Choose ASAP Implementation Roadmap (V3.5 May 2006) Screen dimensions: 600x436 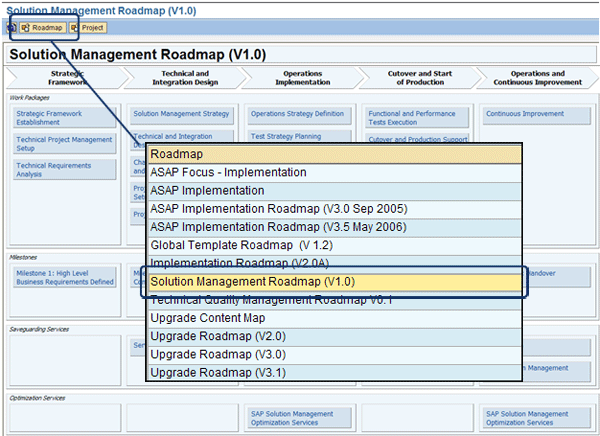(x=335, y=227)
